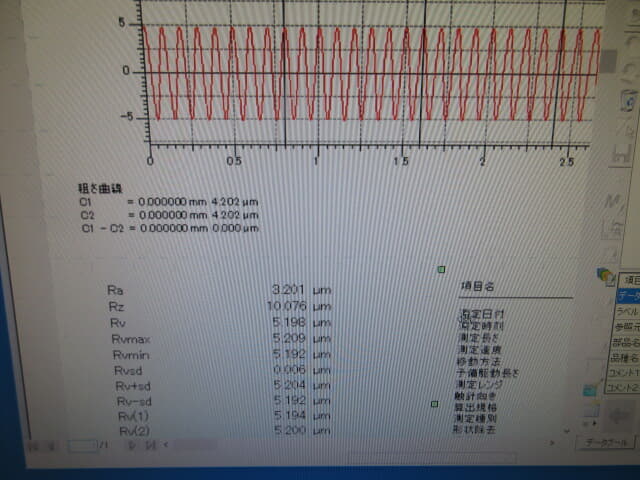Select the 参照元 entry in the list
This screenshot has width=640, height=480.
pyautogui.click(x=627, y=327)
